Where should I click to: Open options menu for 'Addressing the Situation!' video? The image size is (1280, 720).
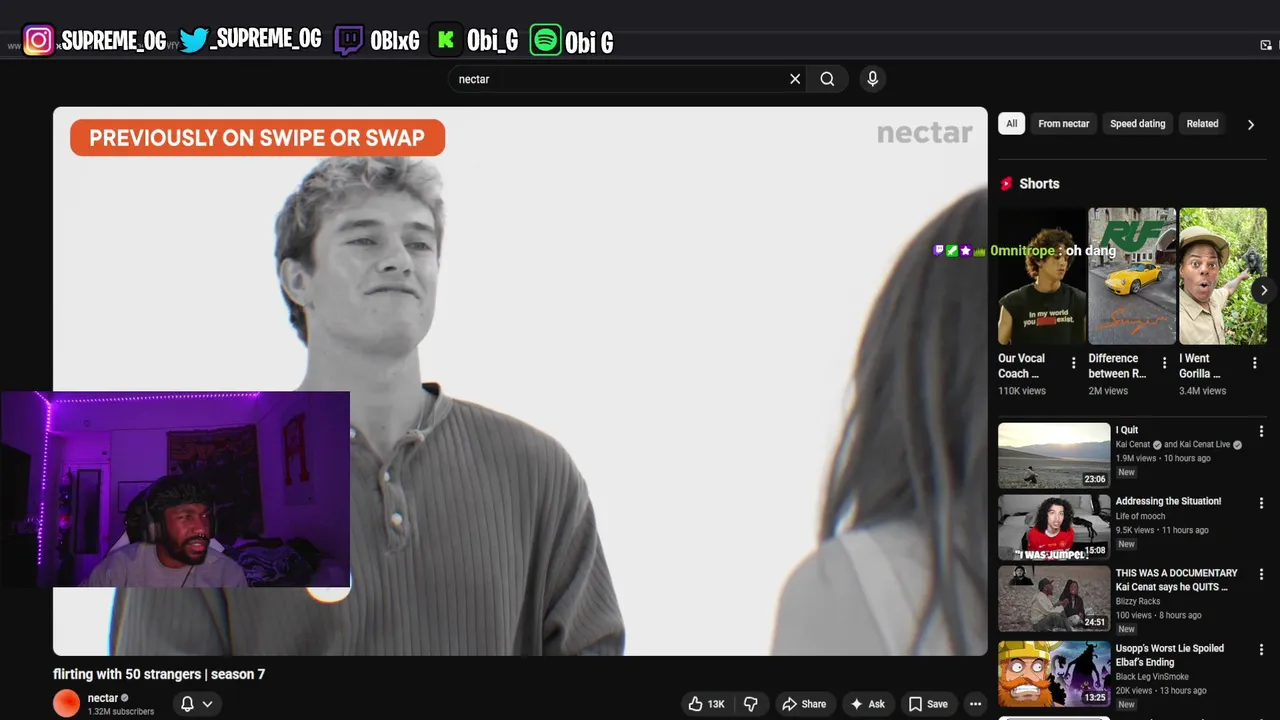1261,503
